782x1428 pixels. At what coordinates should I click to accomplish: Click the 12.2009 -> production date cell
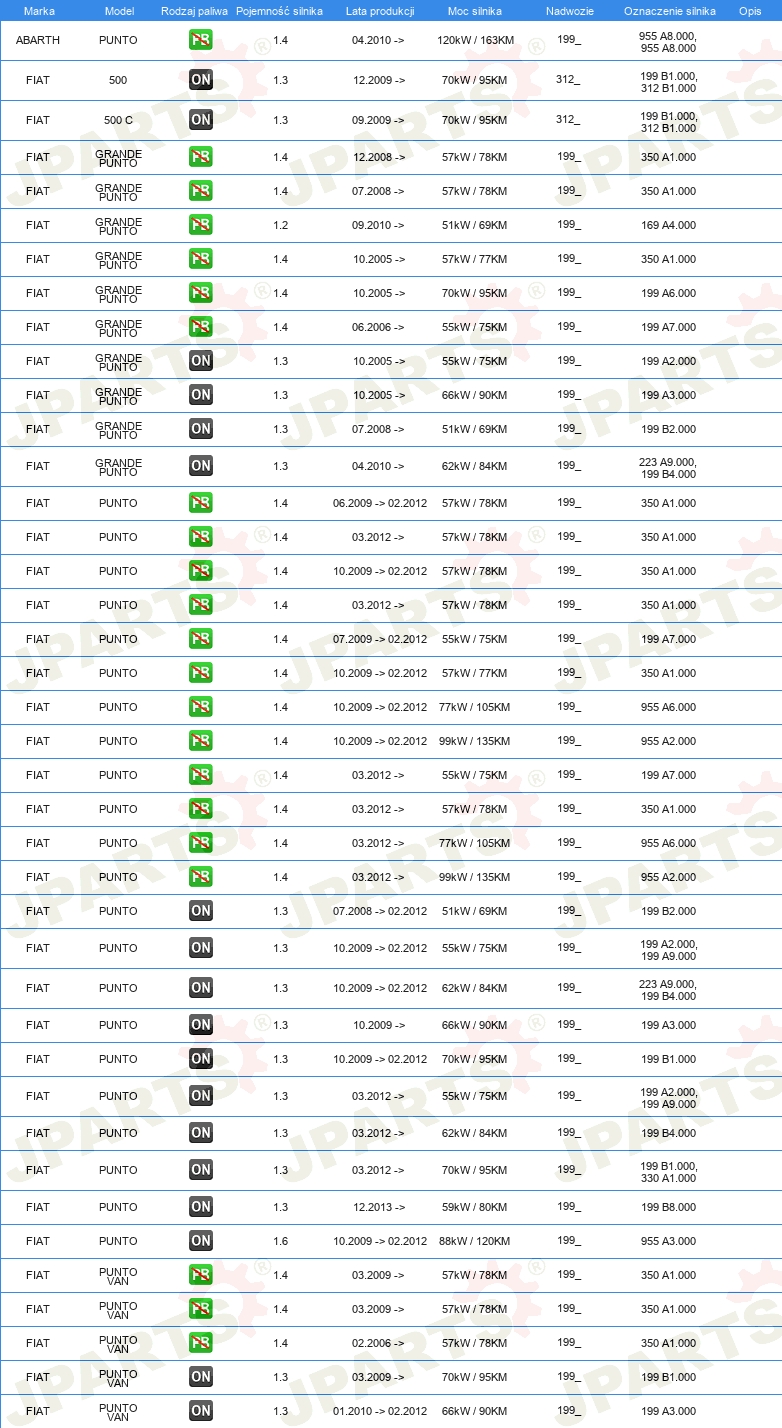click(x=379, y=80)
